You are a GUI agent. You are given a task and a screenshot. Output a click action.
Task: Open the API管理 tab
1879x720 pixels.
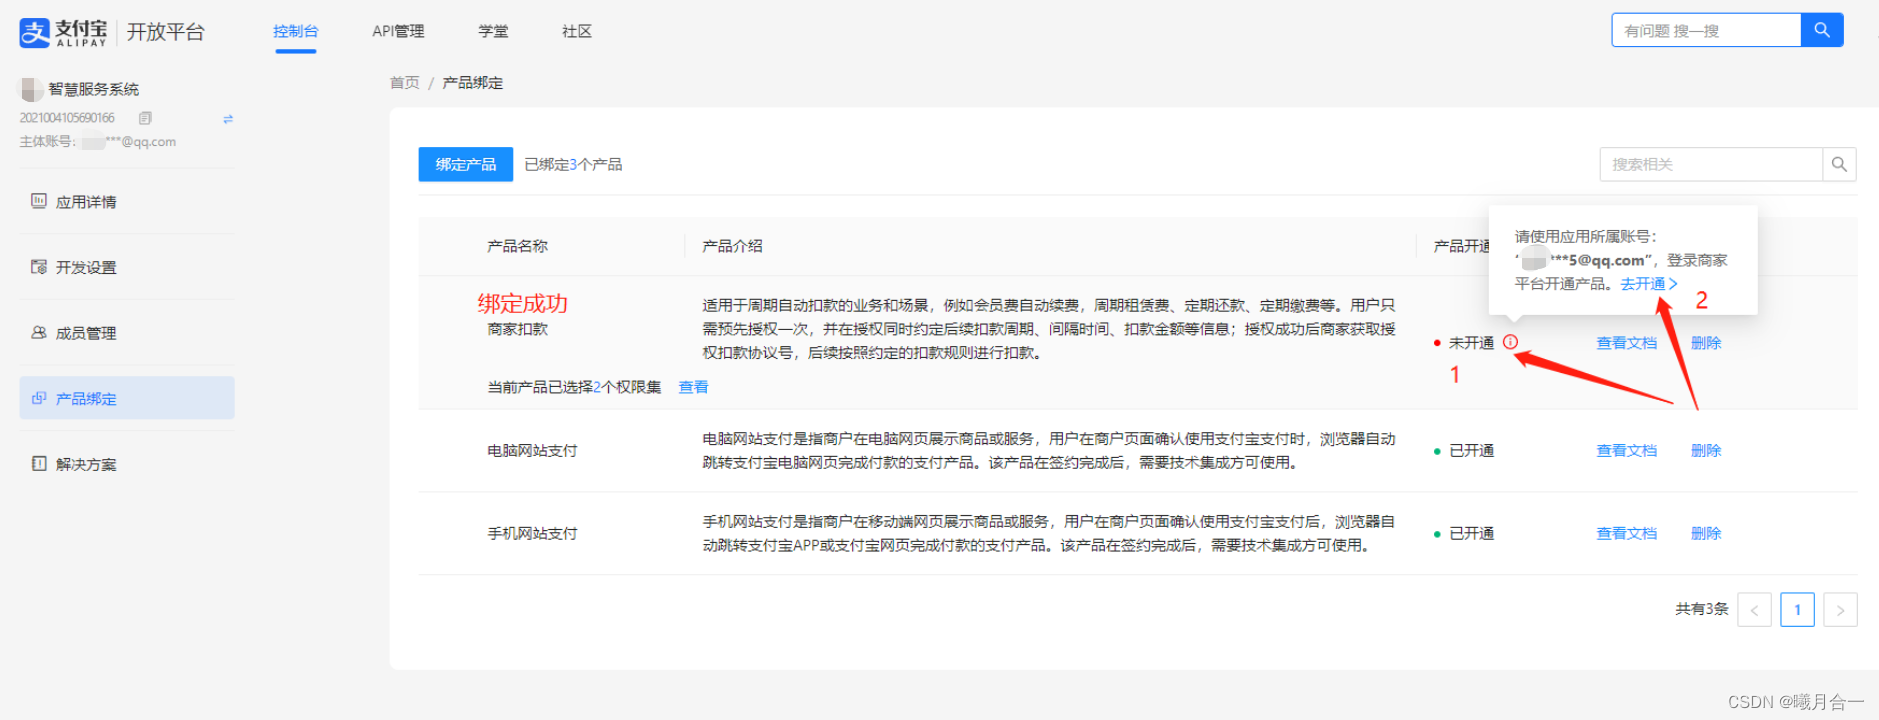click(398, 31)
